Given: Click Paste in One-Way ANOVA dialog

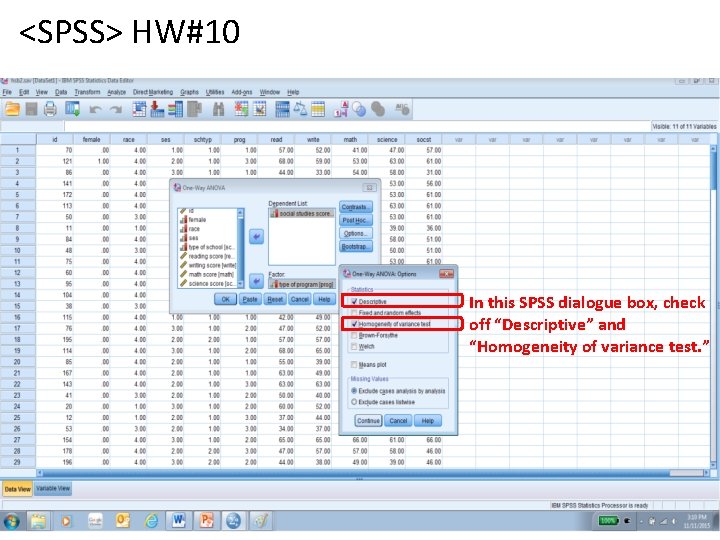Looking at the screenshot, I should [x=250, y=299].
